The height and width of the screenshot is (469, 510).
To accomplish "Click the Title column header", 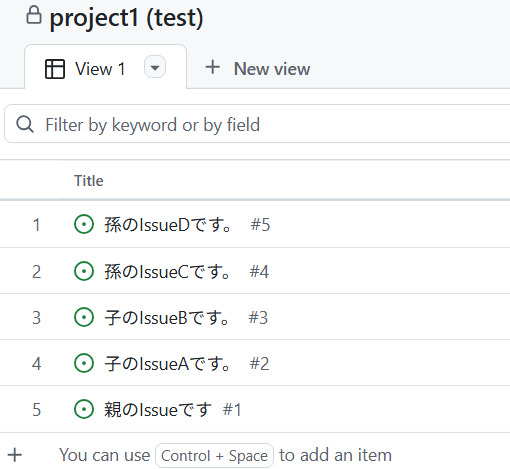I will click(x=89, y=181).
